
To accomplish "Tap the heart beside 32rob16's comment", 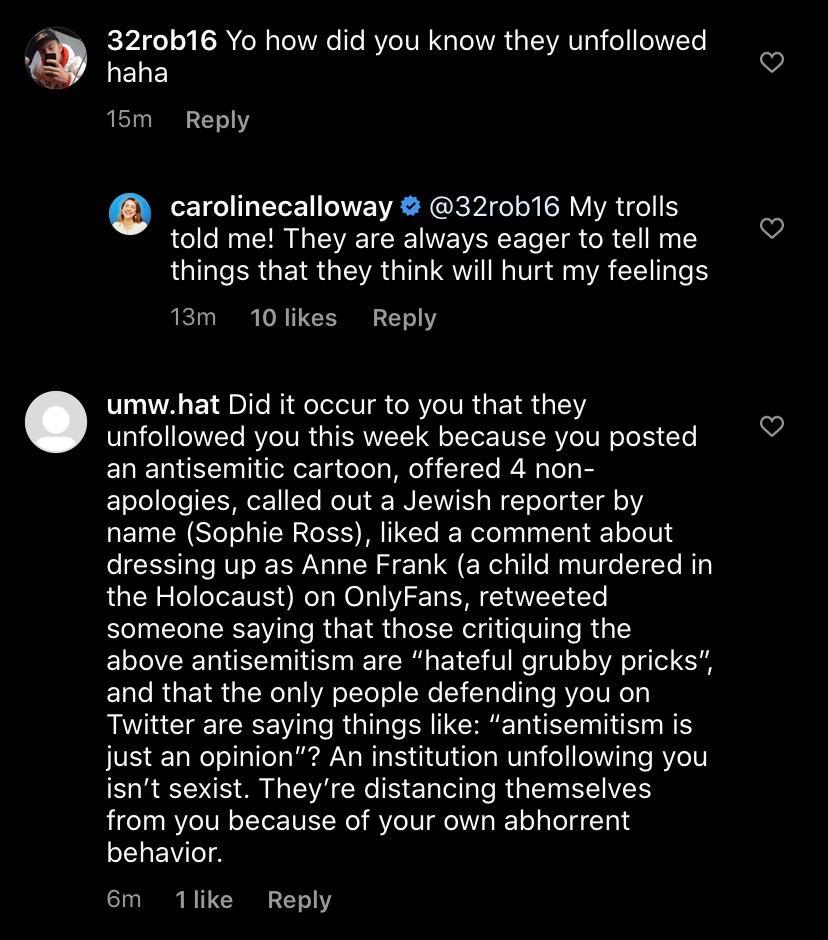I will 771,62.
